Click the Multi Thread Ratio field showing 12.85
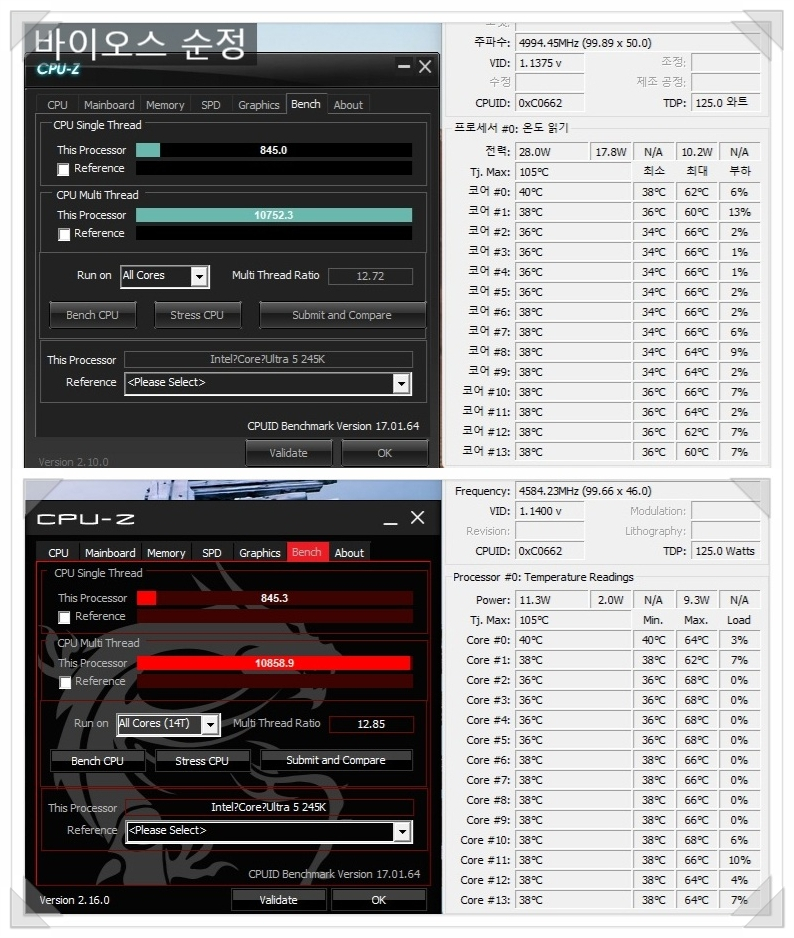The height and width of the screenshot is (938, 794). [x=371, y=724]
